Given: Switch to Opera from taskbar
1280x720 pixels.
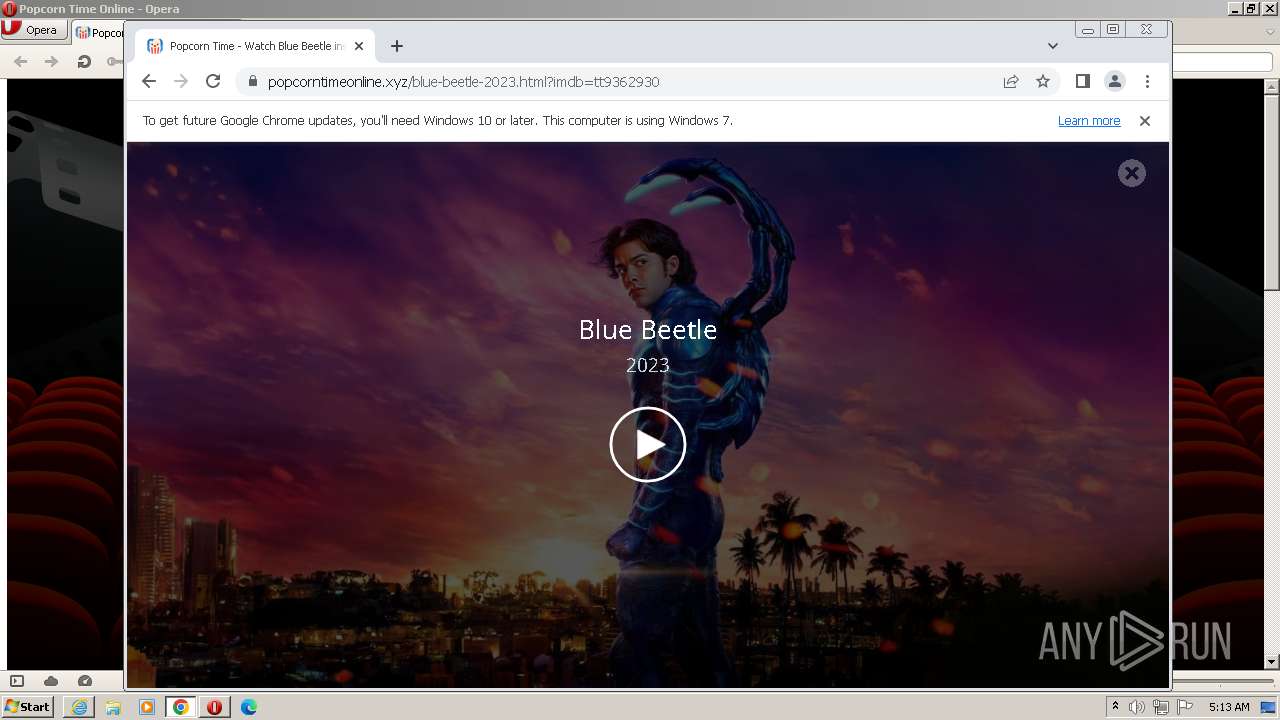Looking at the screenshot, I should pyautogui.click(x=214, y=707).
